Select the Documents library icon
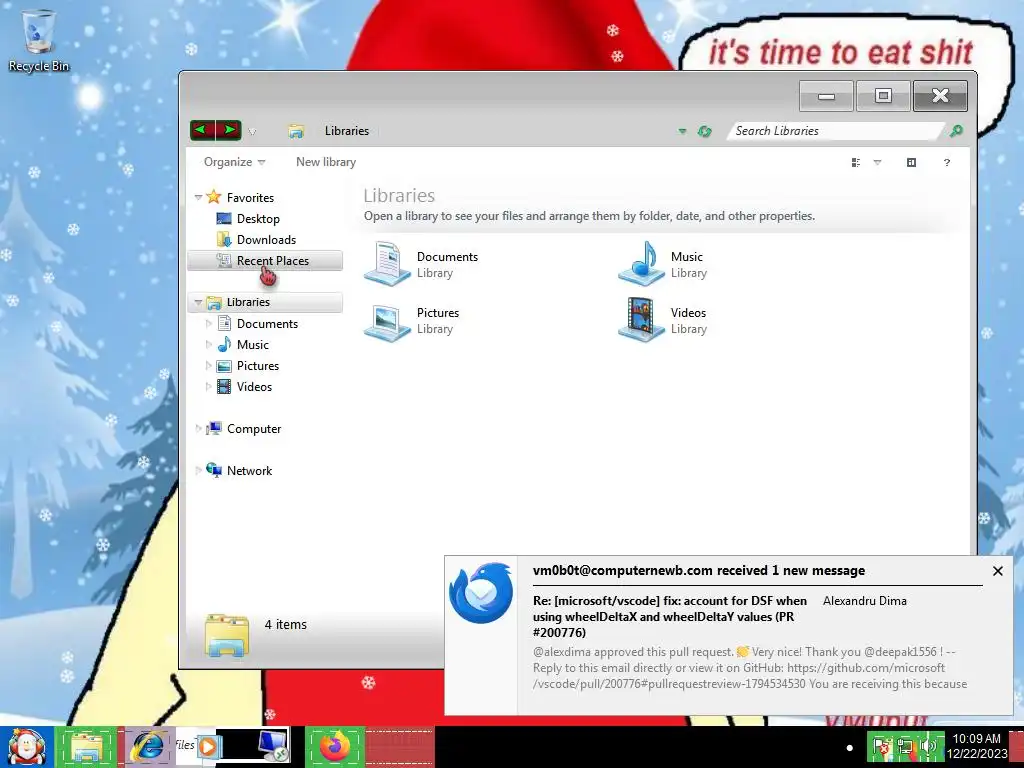 tap(387, 264)
